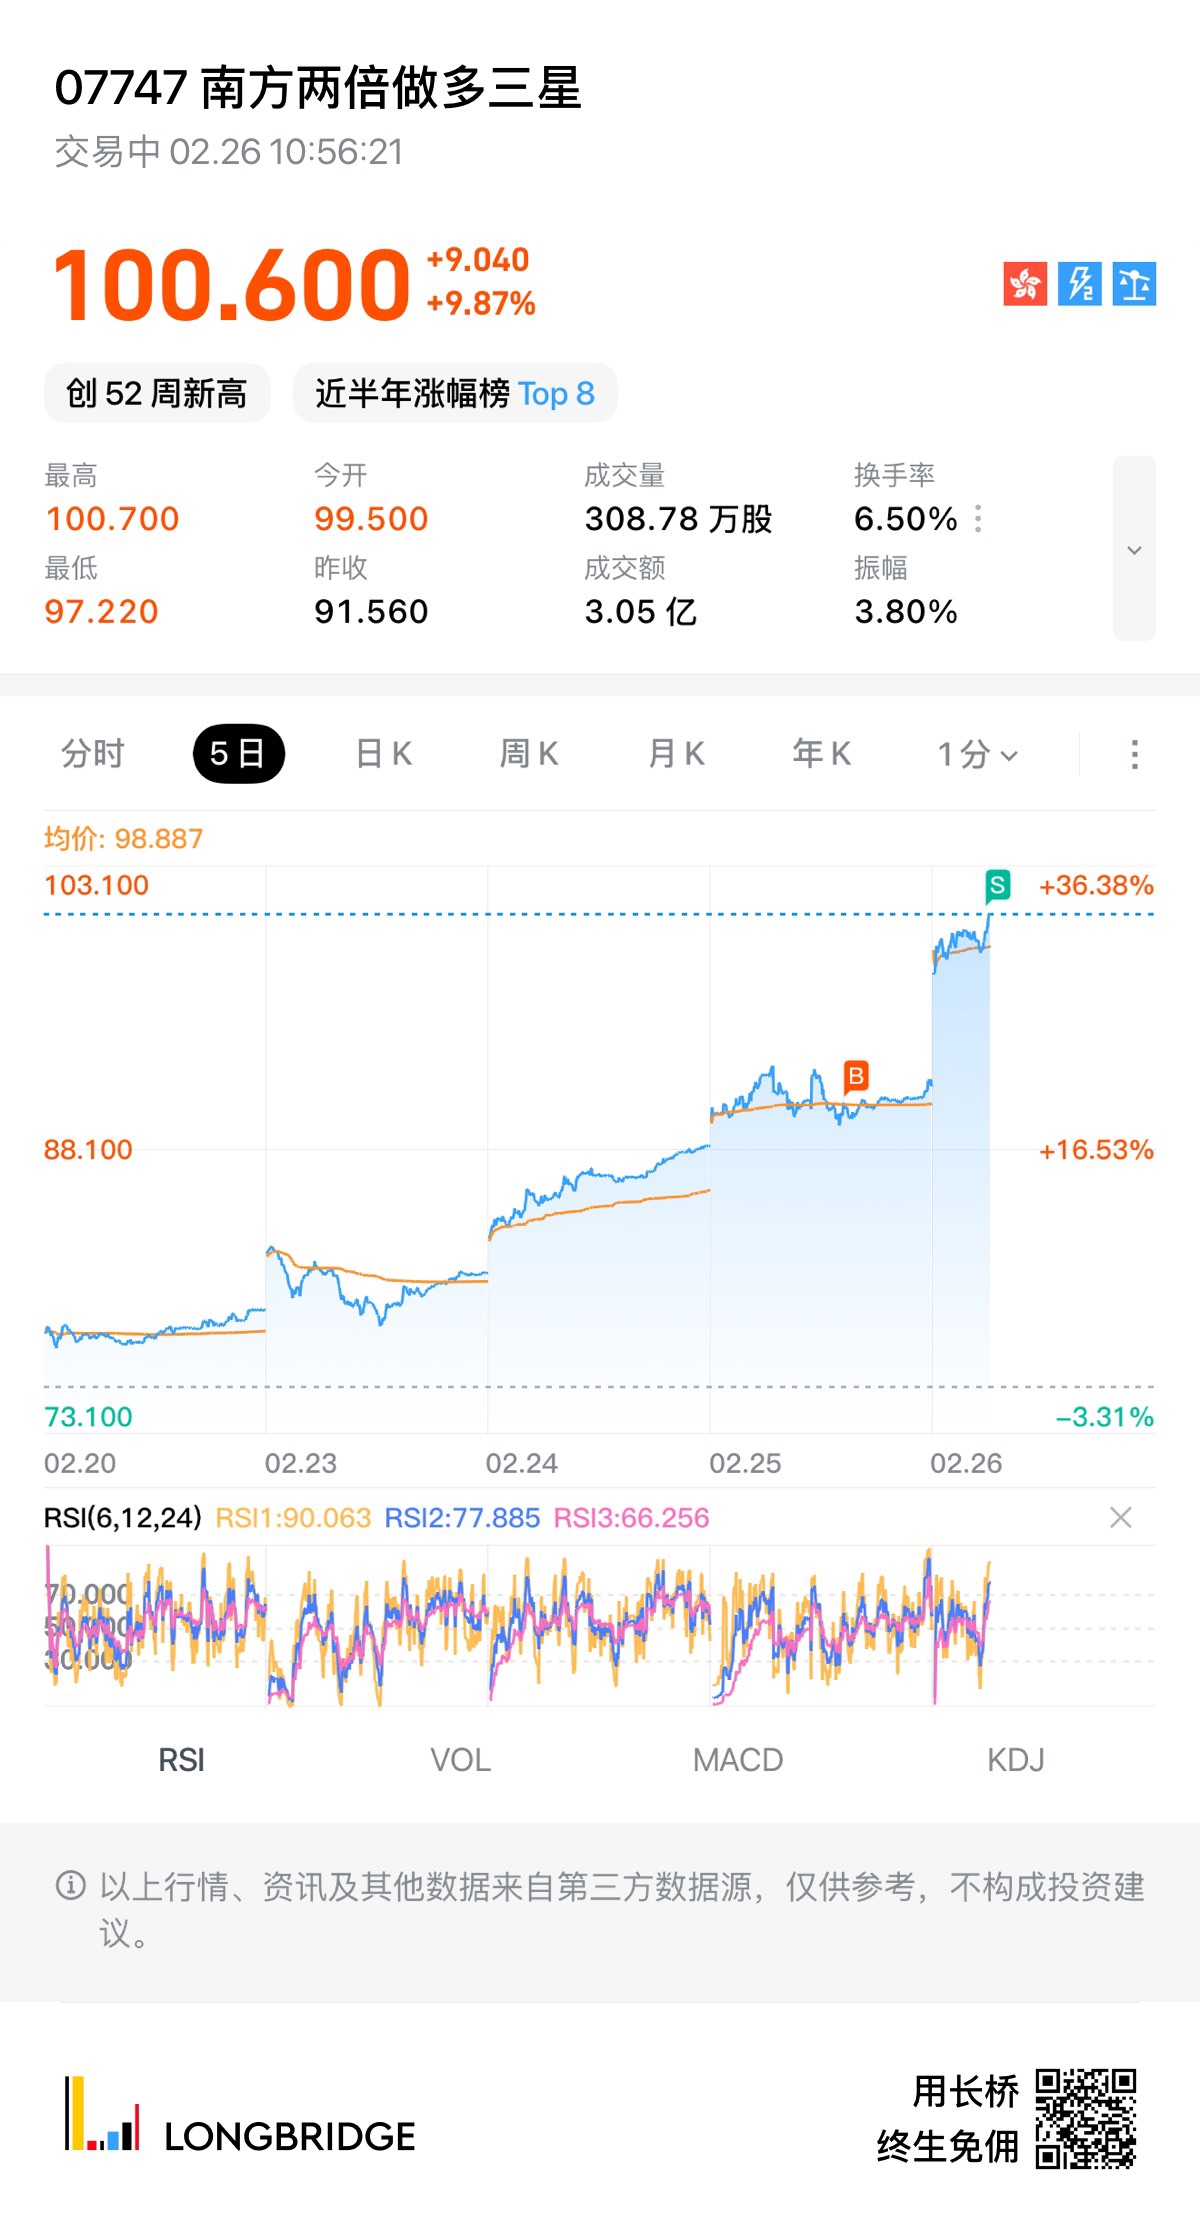Click the Longbridge logo
The image size is (1200, 2236).
pyautogui.click(x=240, y=2118)
